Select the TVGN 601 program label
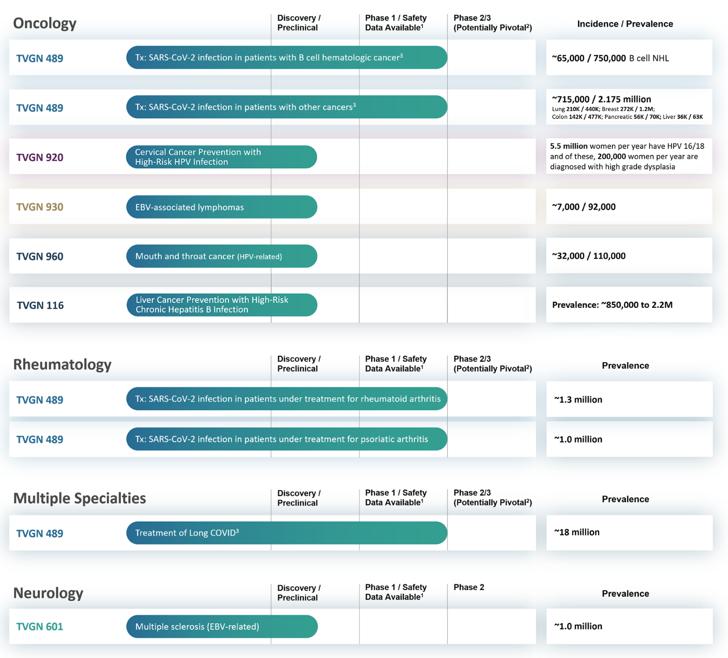The height and width of the screenshot is (658, 728). click(x=40, y=627)
